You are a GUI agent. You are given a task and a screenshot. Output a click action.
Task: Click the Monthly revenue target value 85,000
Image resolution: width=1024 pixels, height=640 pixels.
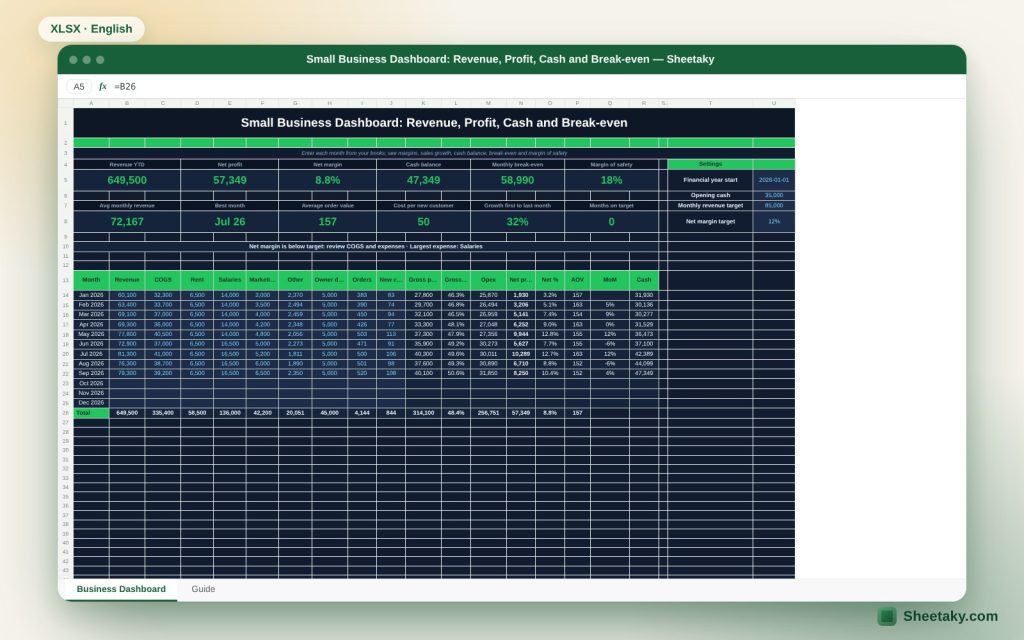774,206
